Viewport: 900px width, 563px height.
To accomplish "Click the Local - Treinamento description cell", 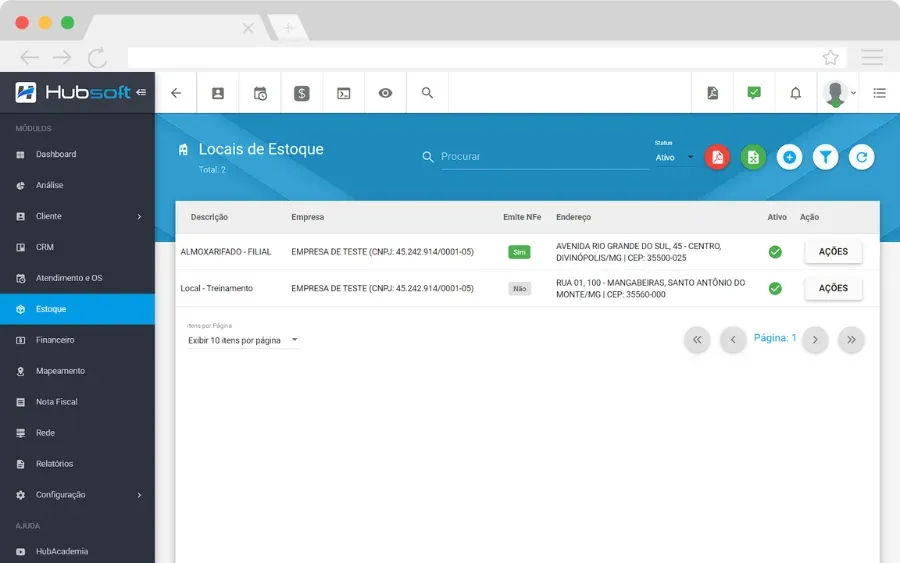I will click(x=216, y=289).
